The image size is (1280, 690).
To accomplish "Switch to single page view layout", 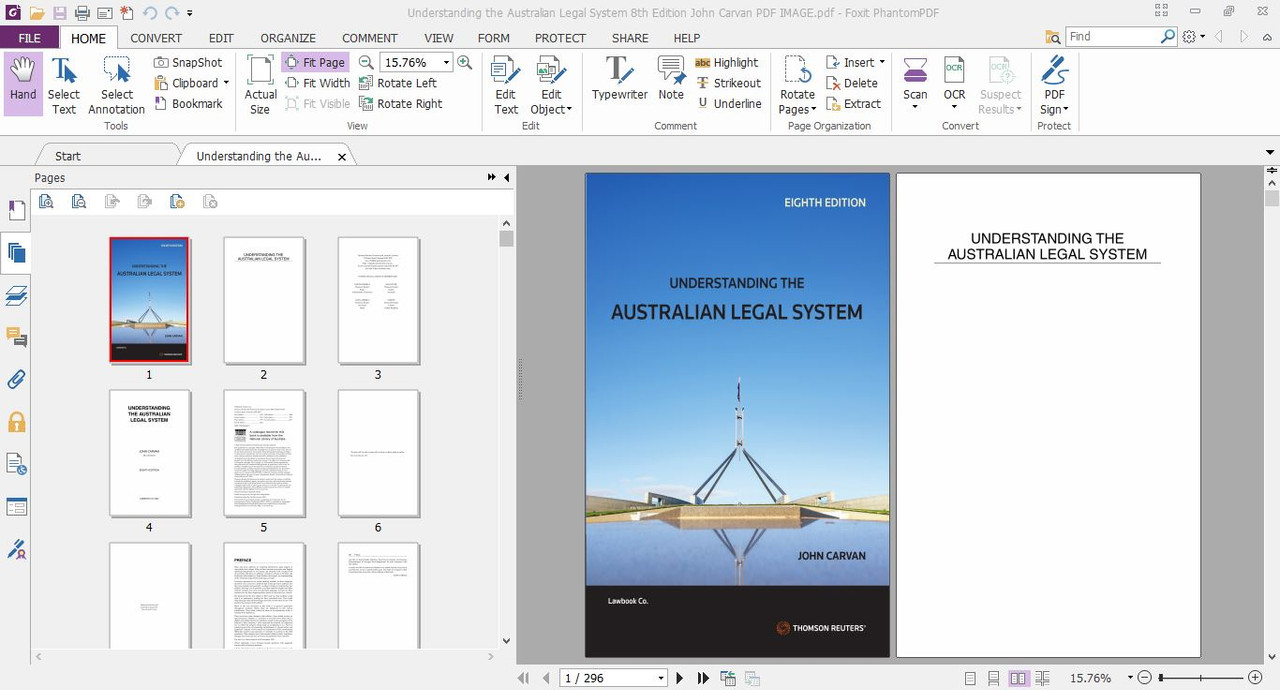I will click(970, 678).
